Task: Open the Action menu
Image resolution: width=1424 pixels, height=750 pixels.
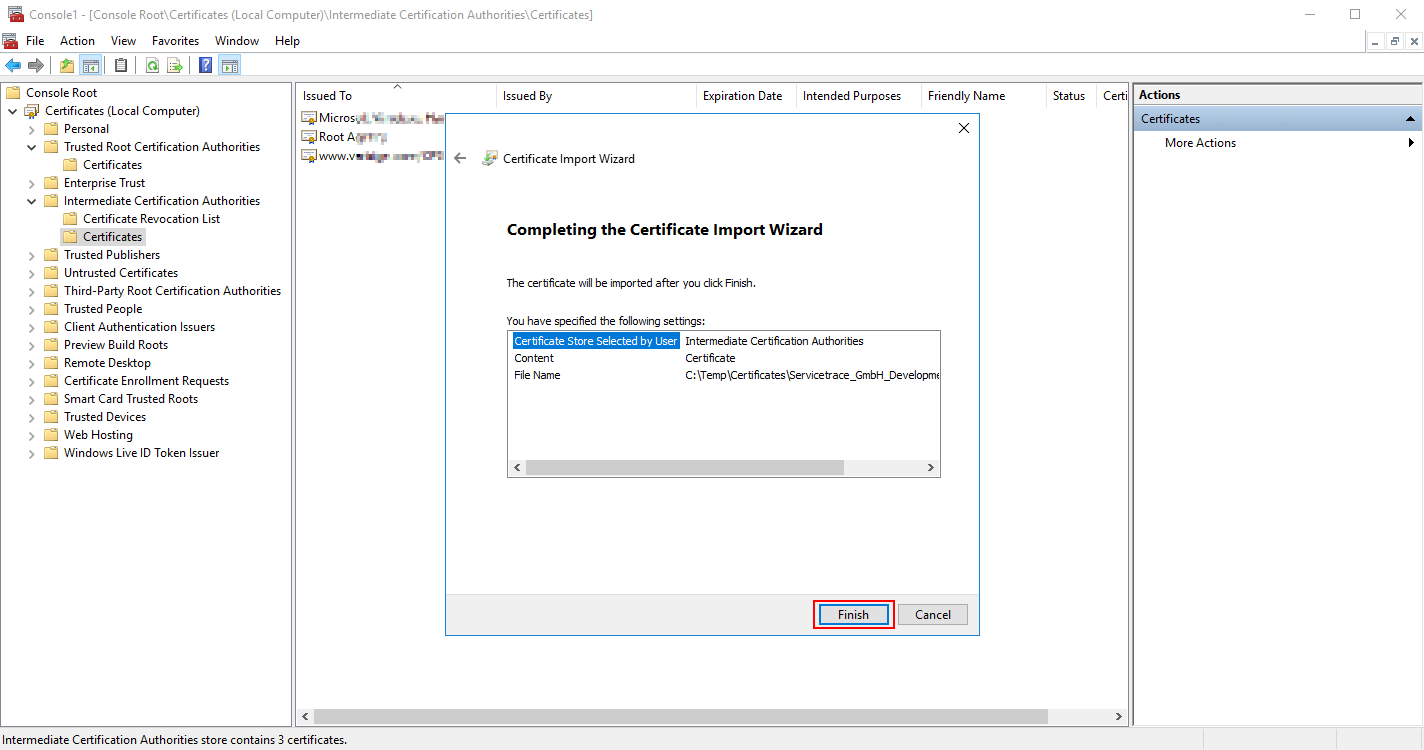Action: [x=77, y=40]
